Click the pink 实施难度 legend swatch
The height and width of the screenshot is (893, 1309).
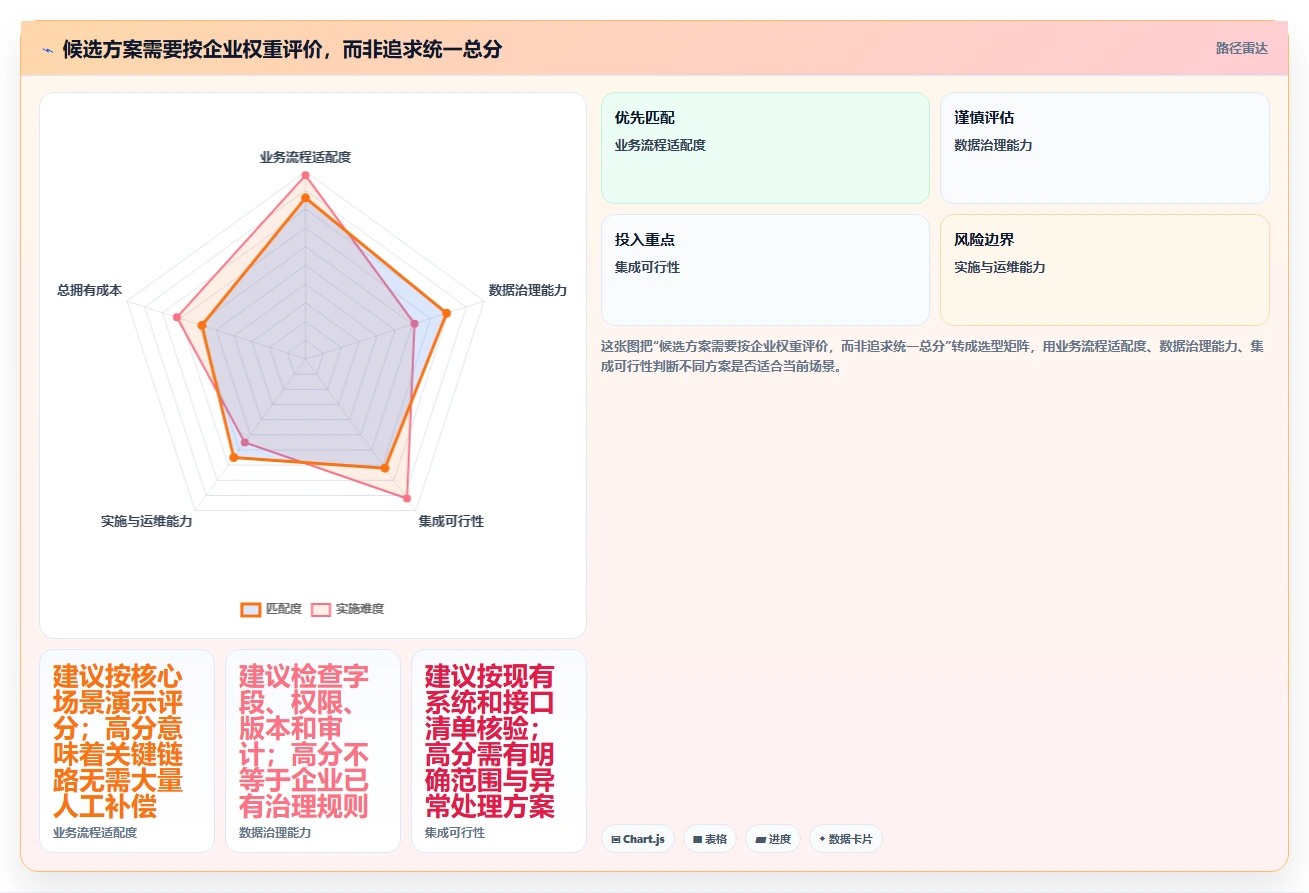click(321, 609)
